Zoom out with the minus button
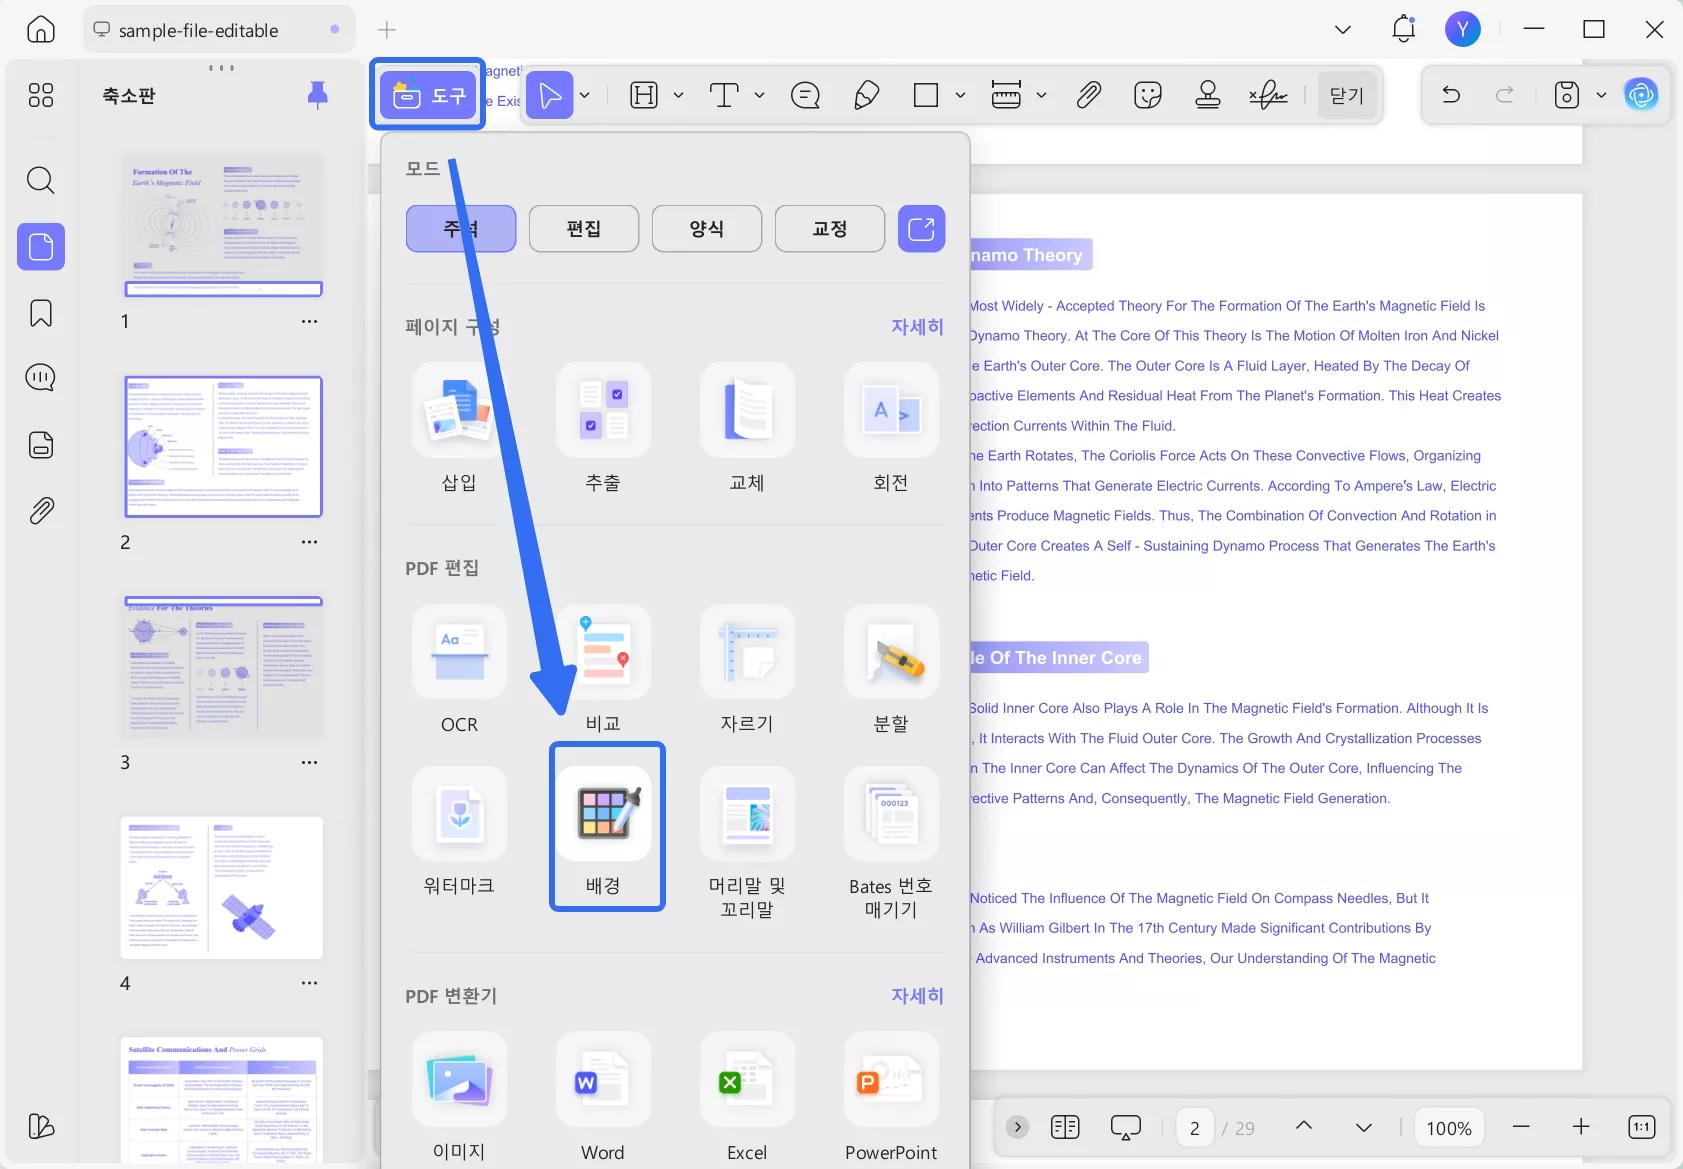The width and height of the screenshot is (1683, 1169). [x=1521, y=1127]
